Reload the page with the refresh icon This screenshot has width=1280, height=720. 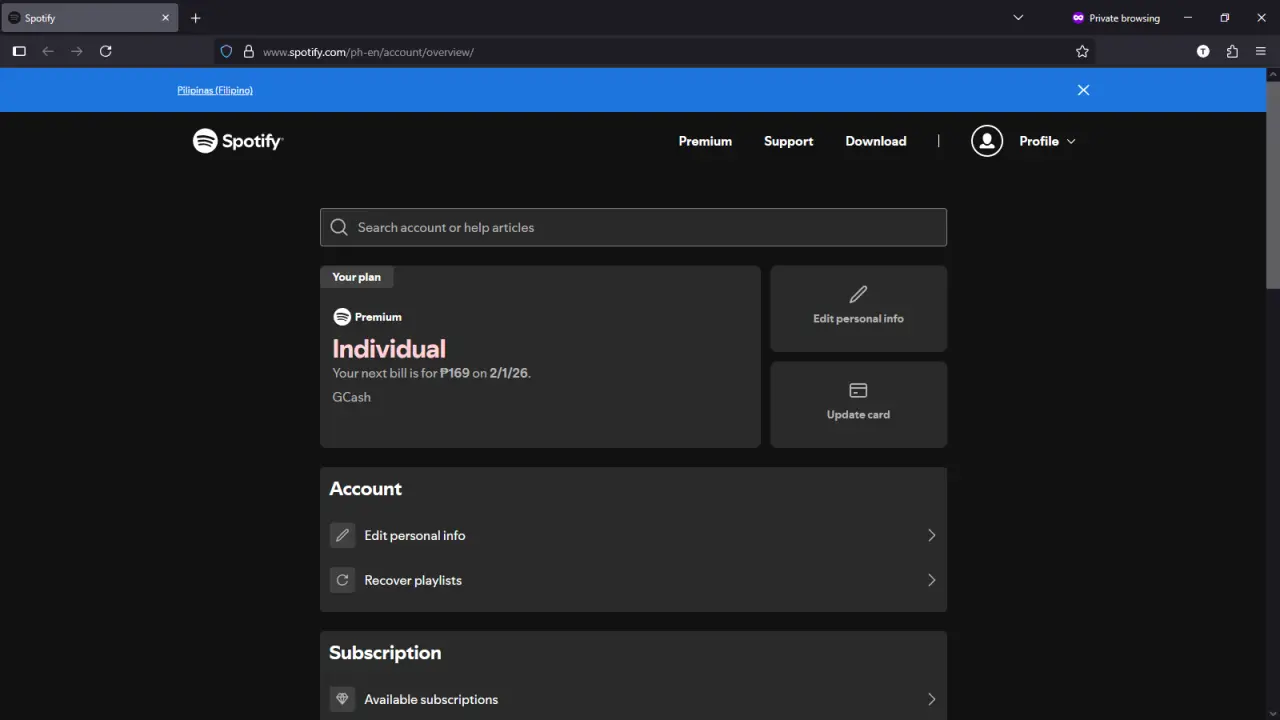coord(106,51)
